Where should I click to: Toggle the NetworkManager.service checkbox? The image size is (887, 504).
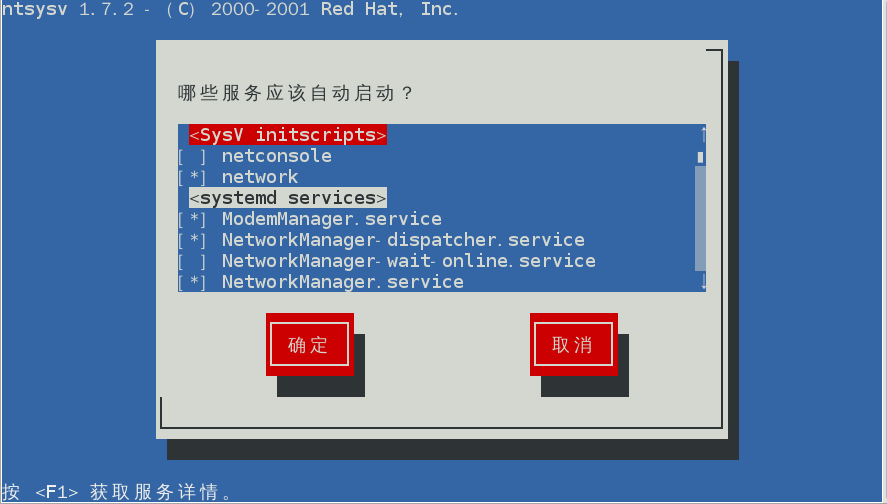point(192,282)
